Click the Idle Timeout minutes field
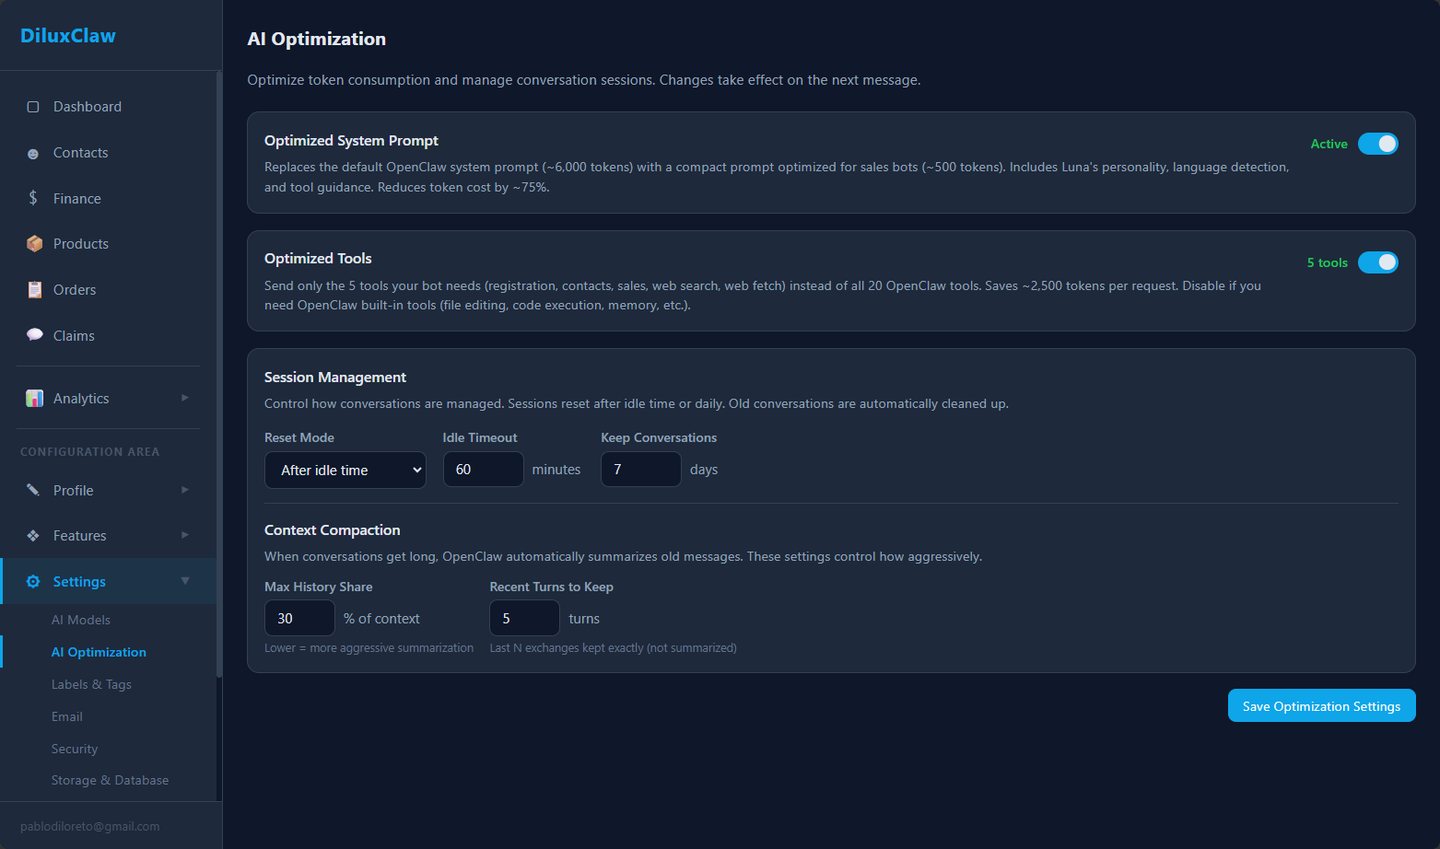1440x849 pixels. (483, 469)
